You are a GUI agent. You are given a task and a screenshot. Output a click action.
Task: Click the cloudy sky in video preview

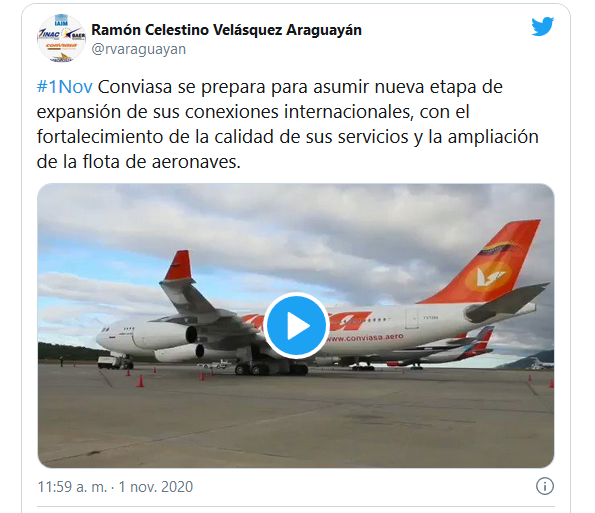coord(296,235)
